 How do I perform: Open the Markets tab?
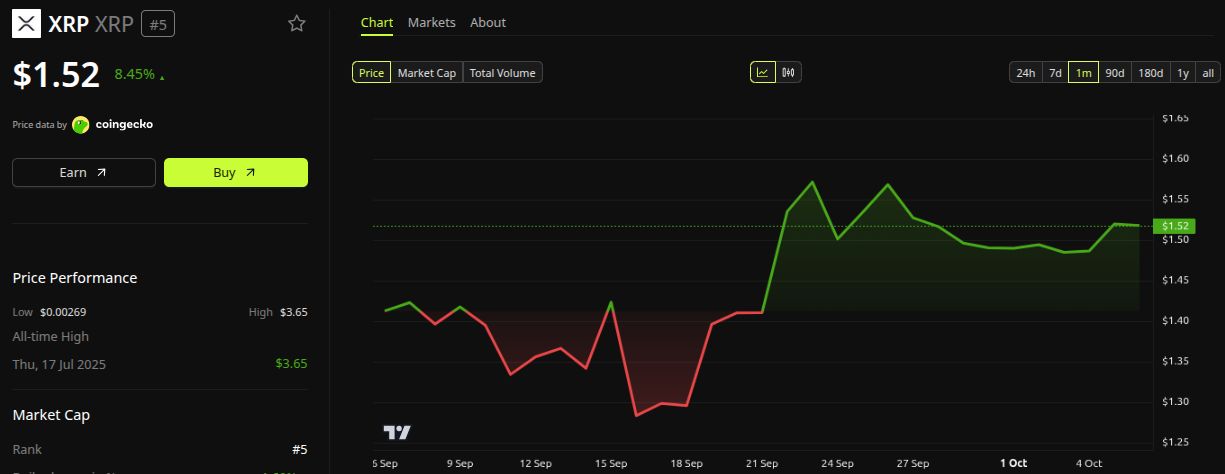pos(432,22)
